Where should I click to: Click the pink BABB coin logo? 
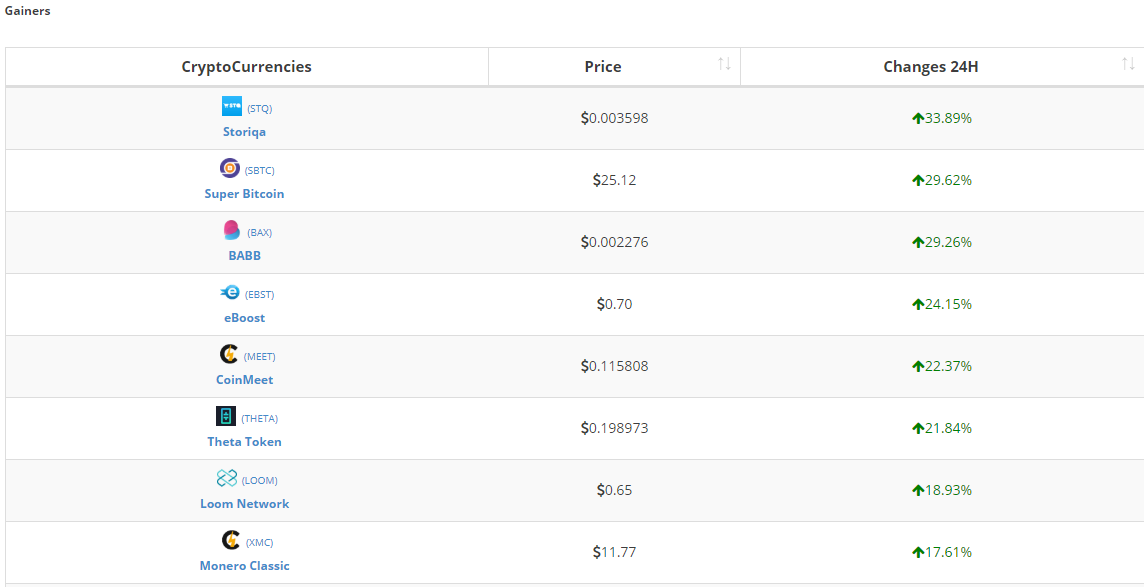tap(232, 230)
